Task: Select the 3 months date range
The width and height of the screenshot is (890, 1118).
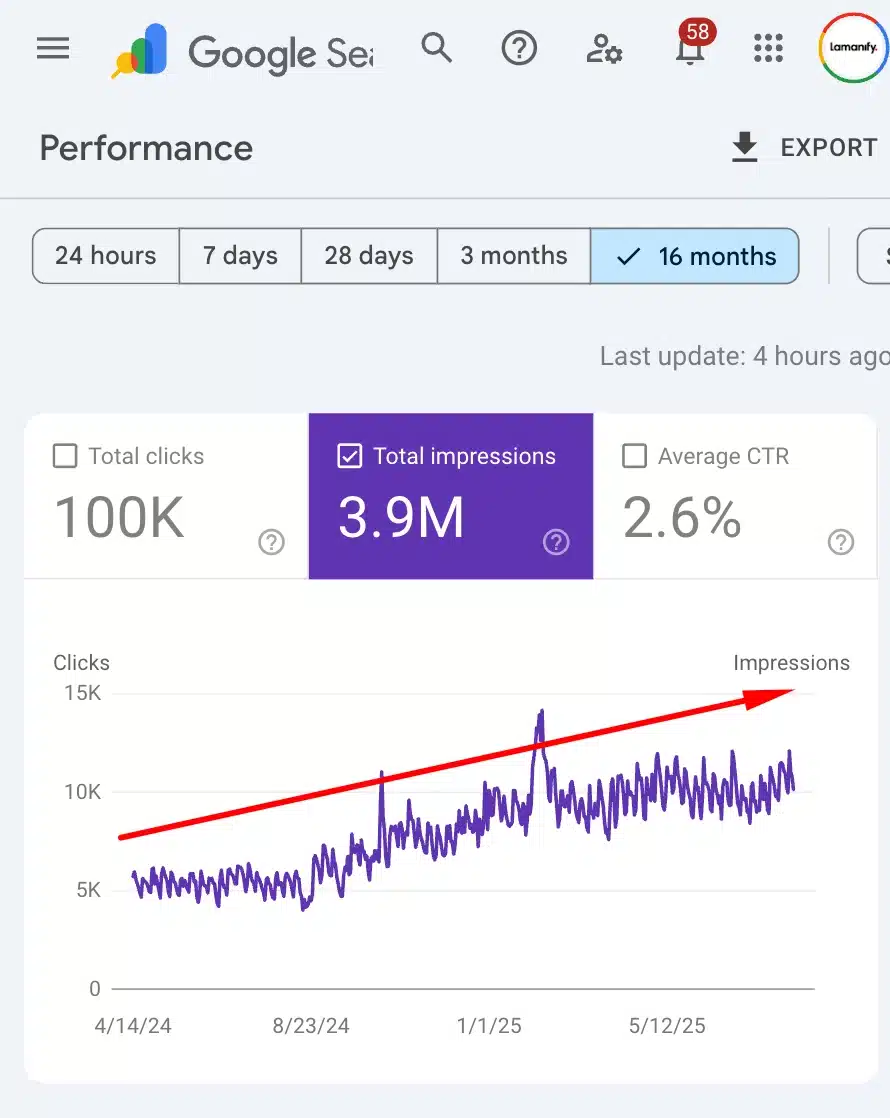Action: pyautogui.click(x=513, y=256)
